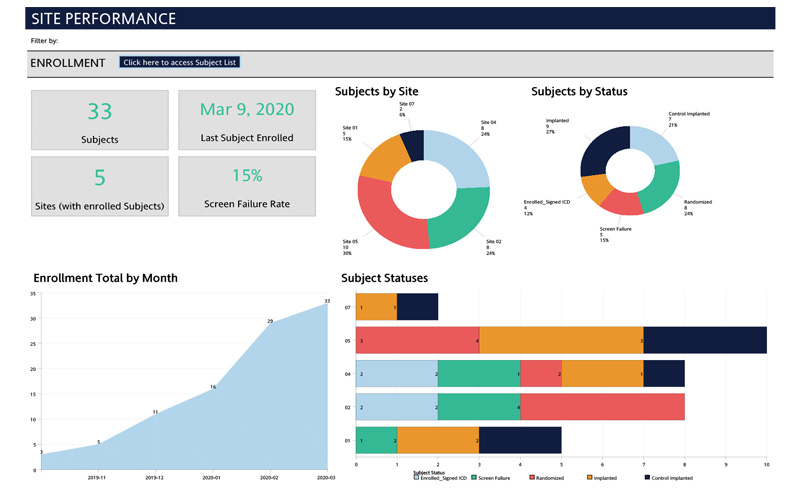Select the light blue bar segment in row 02
800x500 pixels.
(x=396, y=405)
